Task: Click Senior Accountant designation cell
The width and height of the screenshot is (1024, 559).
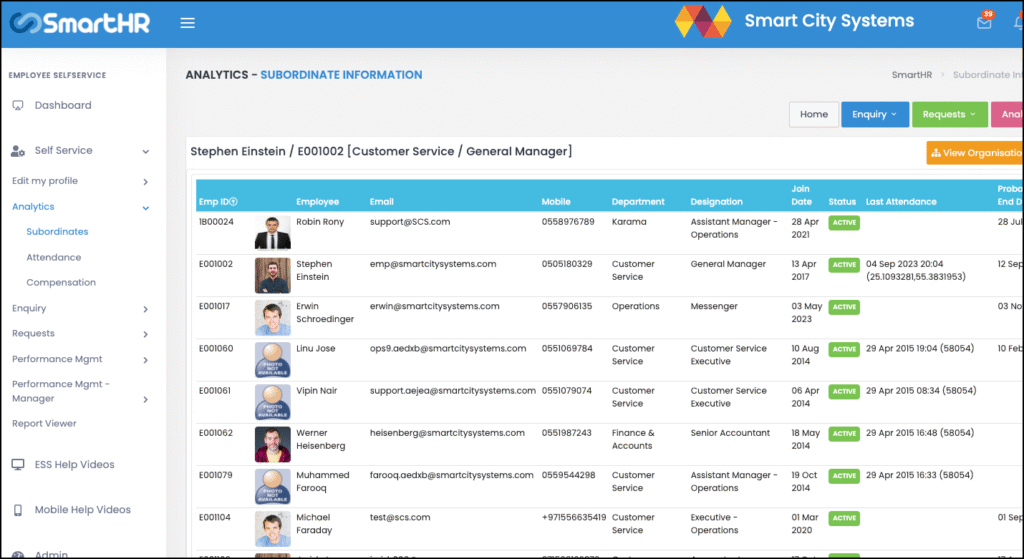Action: pos(730,433)
